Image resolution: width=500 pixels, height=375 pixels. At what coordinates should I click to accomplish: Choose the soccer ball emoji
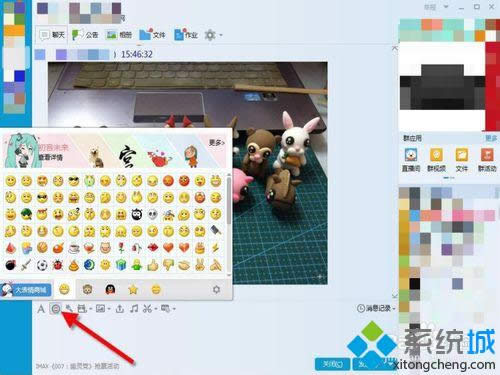tap(42, 265)
